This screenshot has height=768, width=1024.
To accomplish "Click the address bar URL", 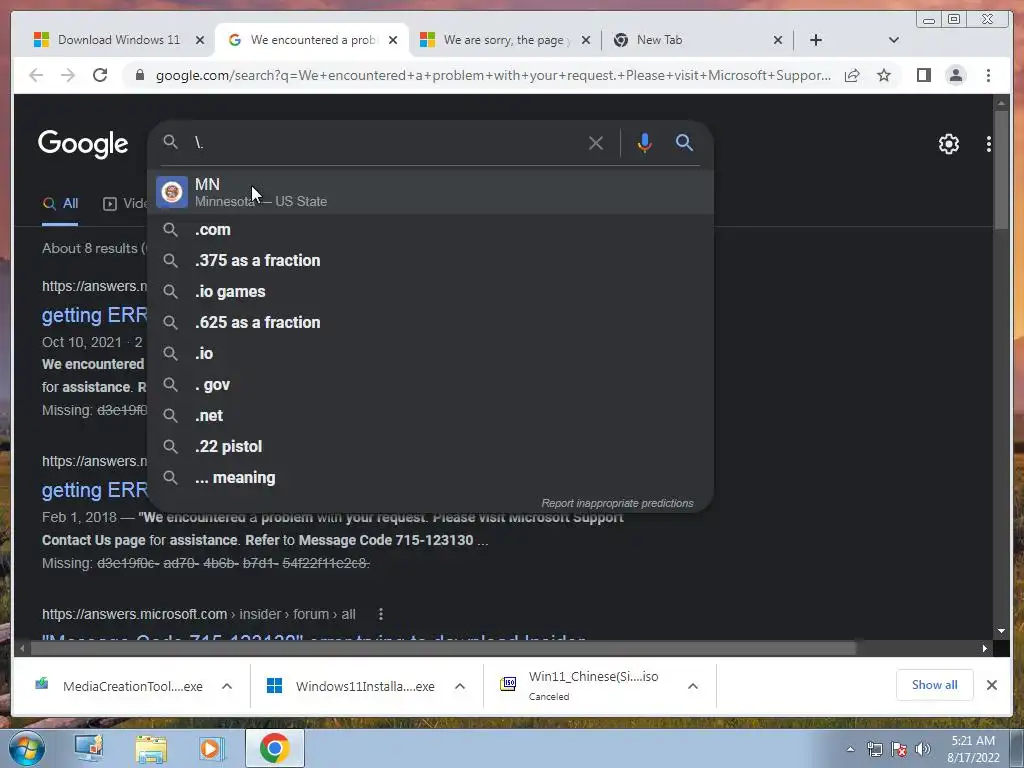I will click(x=493, y=75).
